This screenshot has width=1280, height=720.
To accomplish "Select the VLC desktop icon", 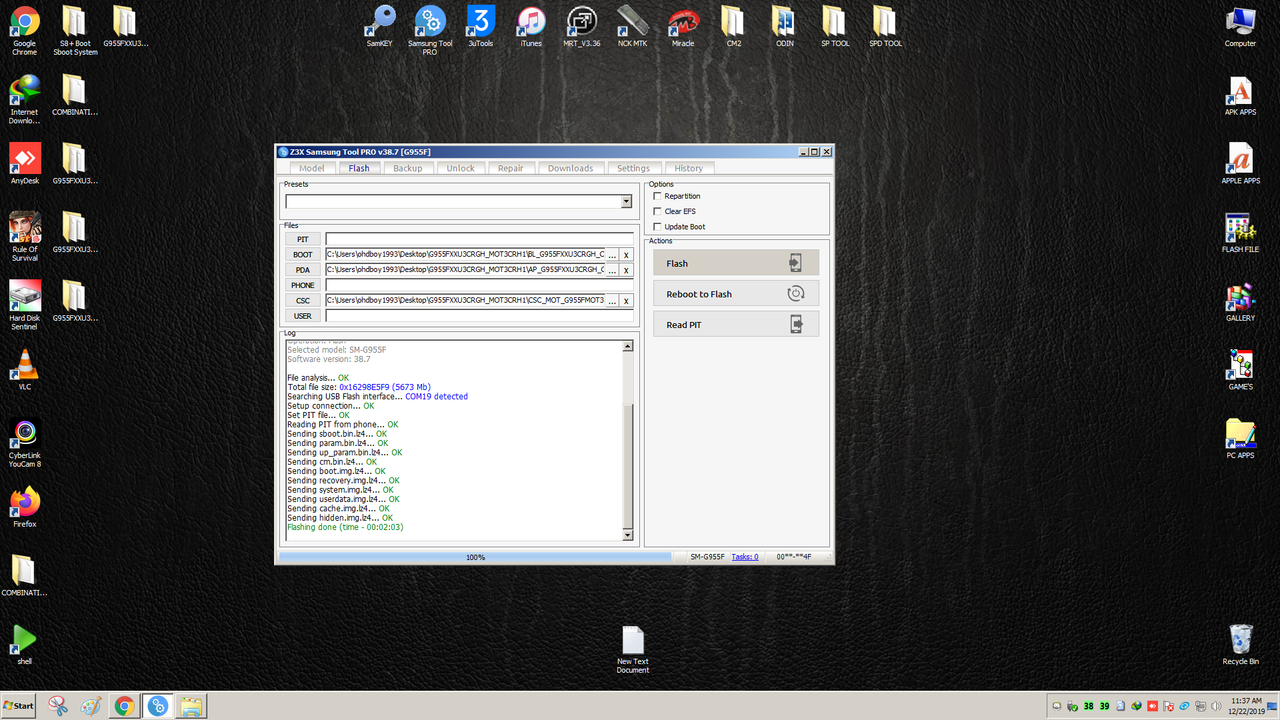I will pyautogui.click(x=25, y=369).
